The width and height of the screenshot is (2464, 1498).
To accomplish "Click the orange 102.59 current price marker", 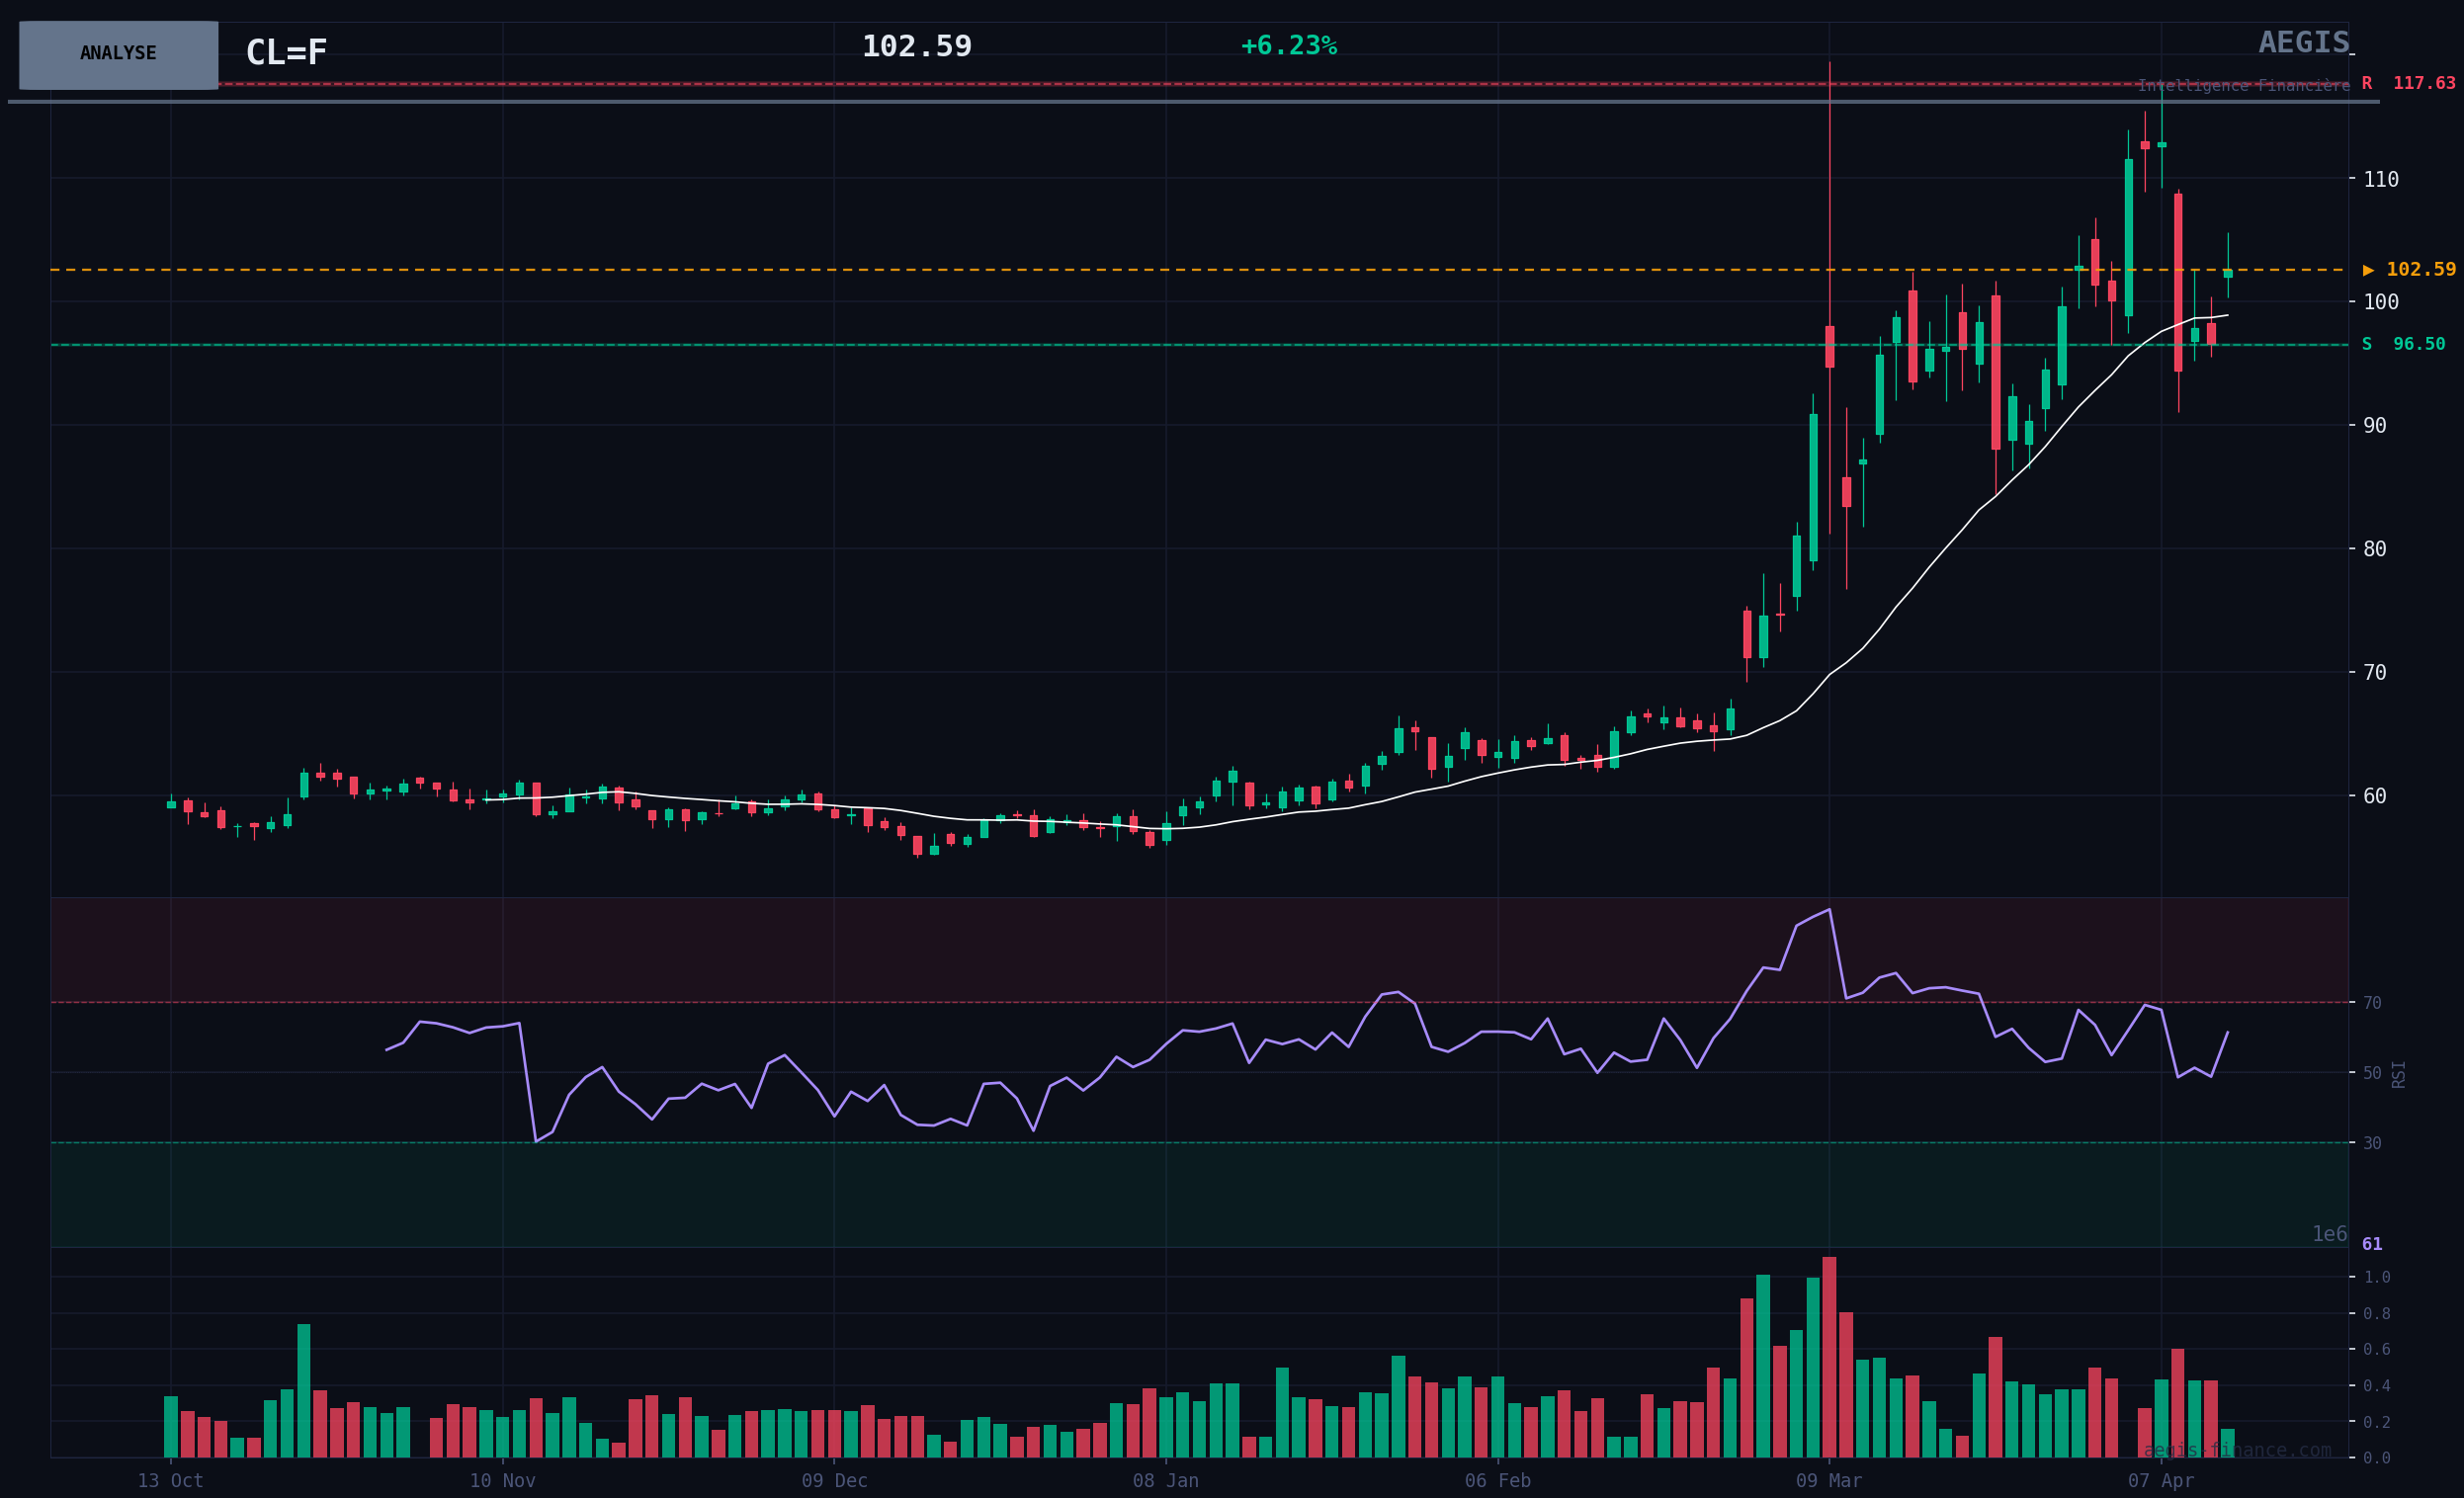I will [x=2408, y=270].
